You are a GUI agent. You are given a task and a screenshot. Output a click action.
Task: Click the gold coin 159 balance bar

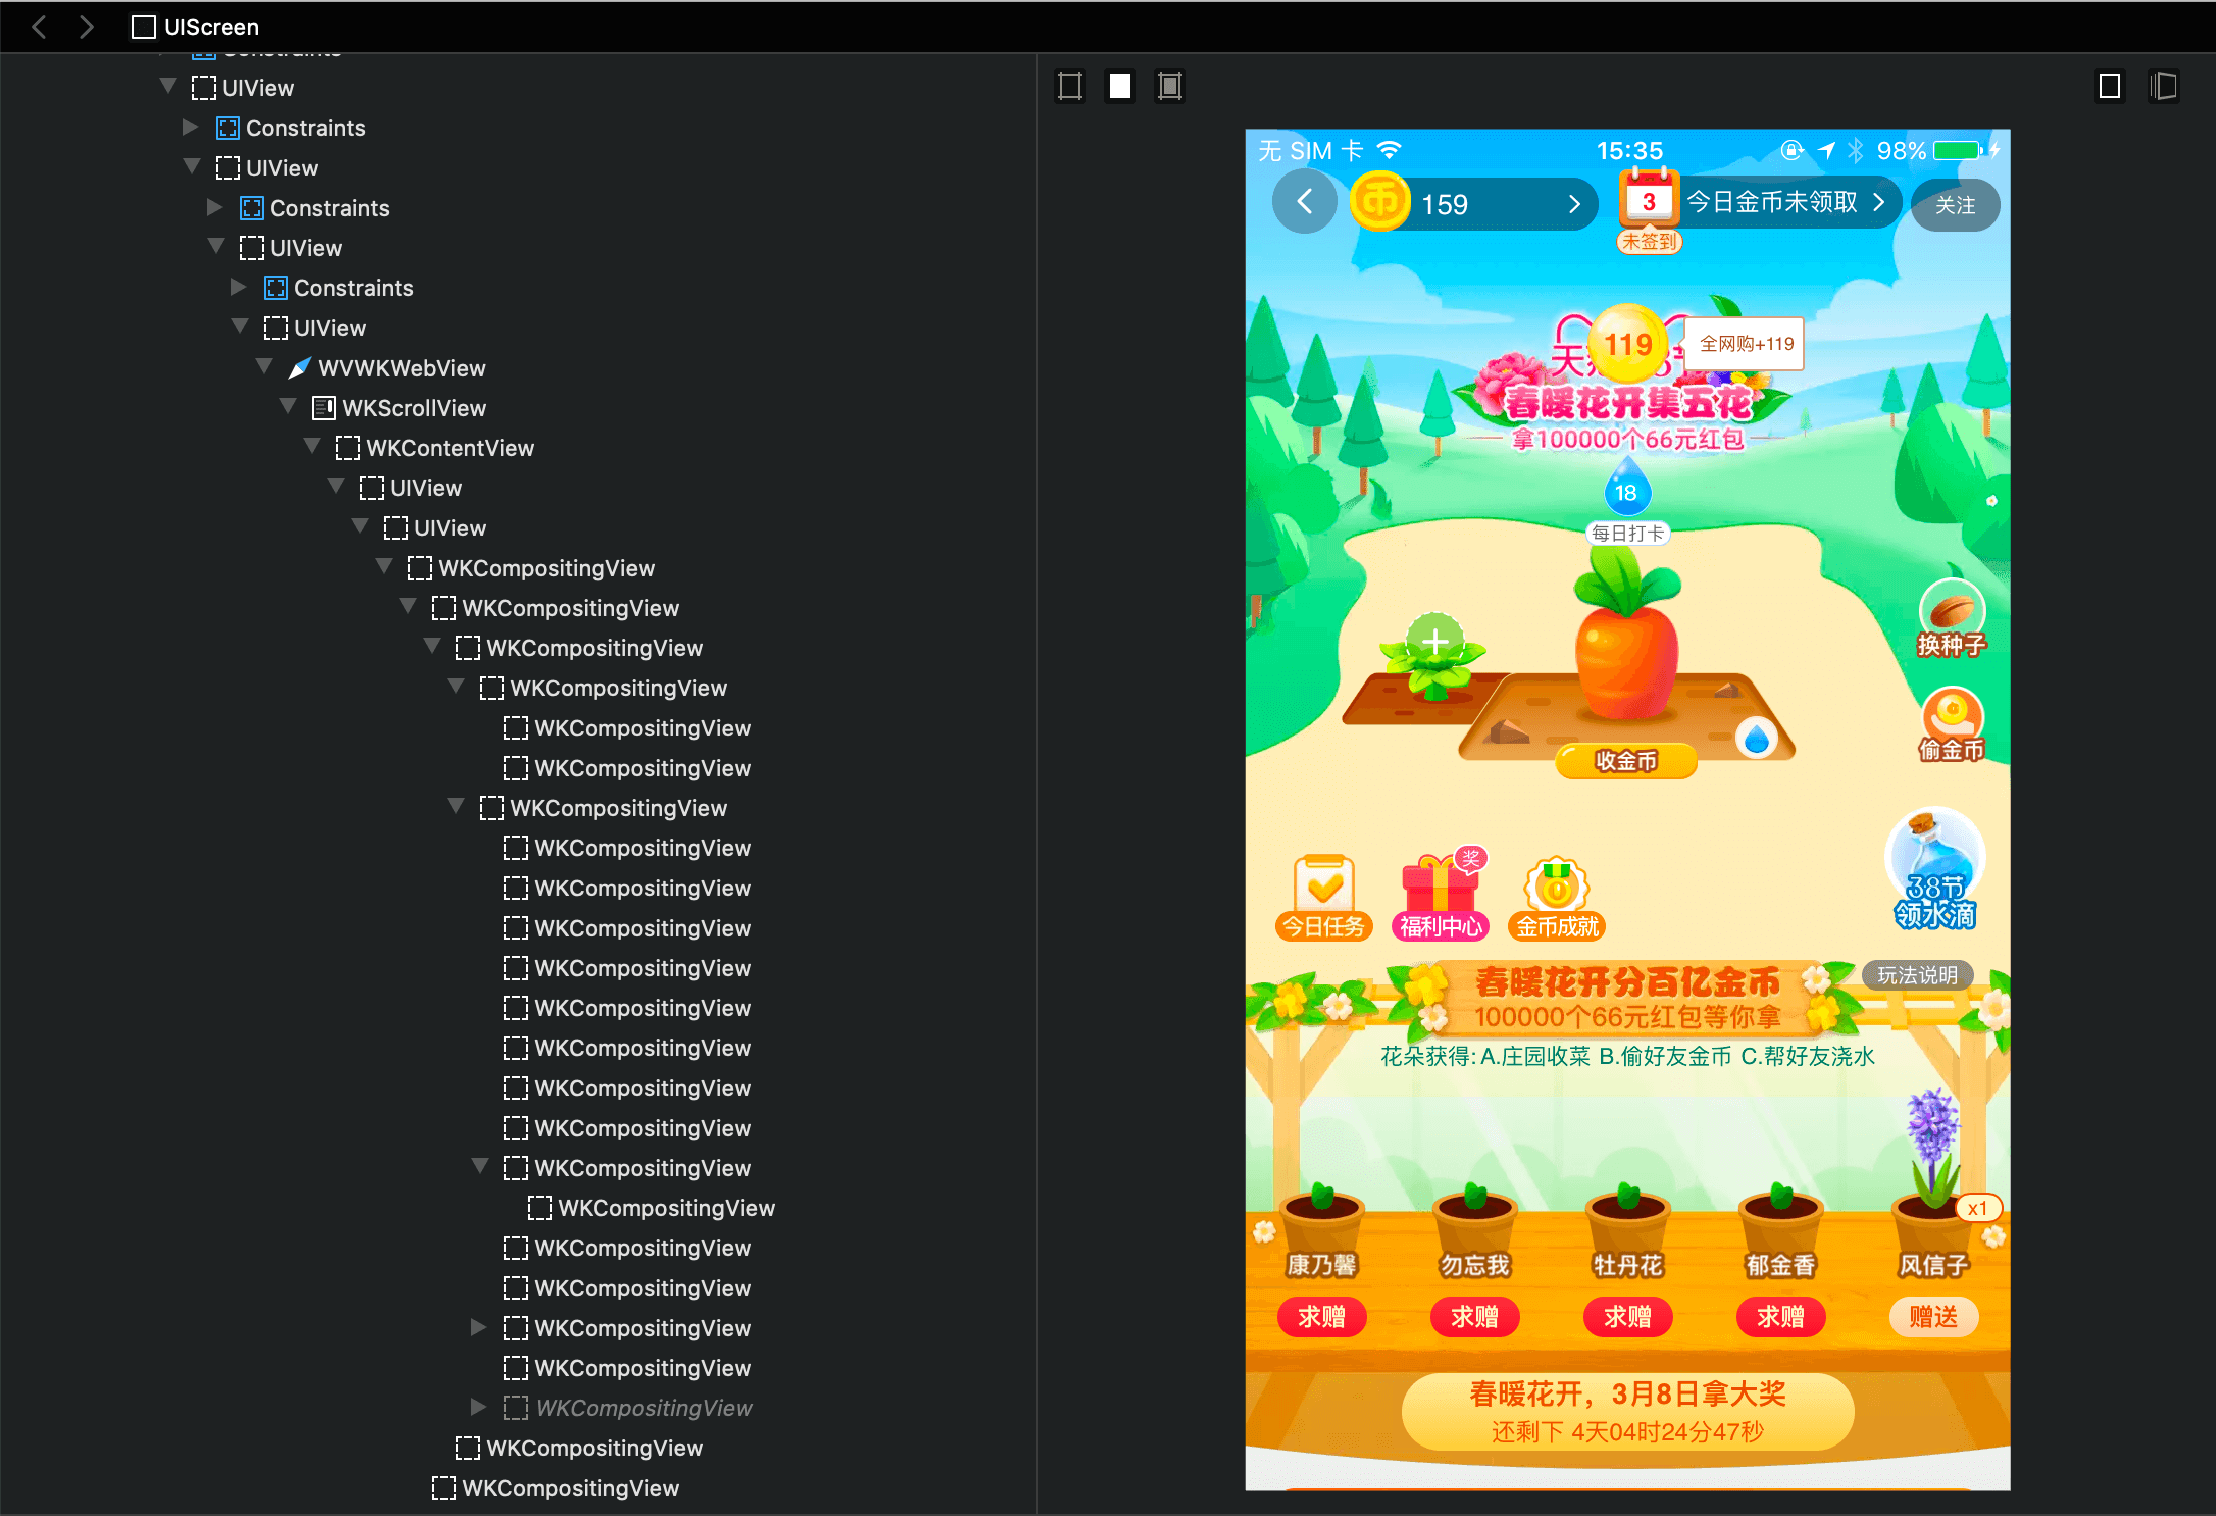point(1472,204)
